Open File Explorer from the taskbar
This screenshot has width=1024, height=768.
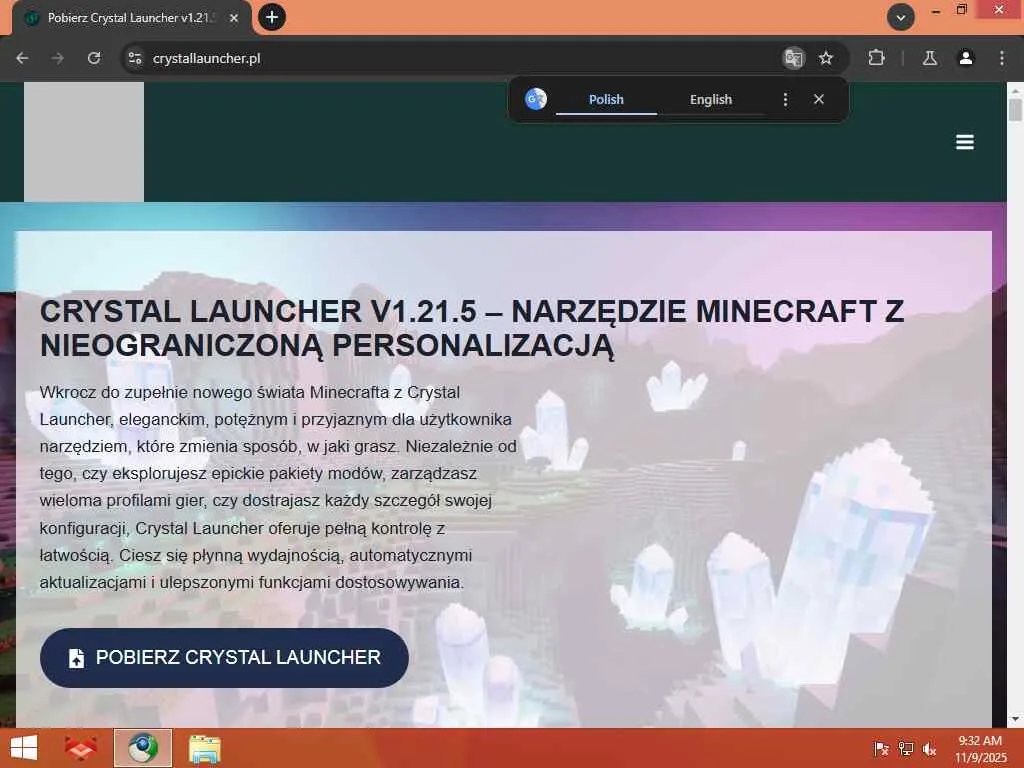pyautogui.click(x=204, y=748)
